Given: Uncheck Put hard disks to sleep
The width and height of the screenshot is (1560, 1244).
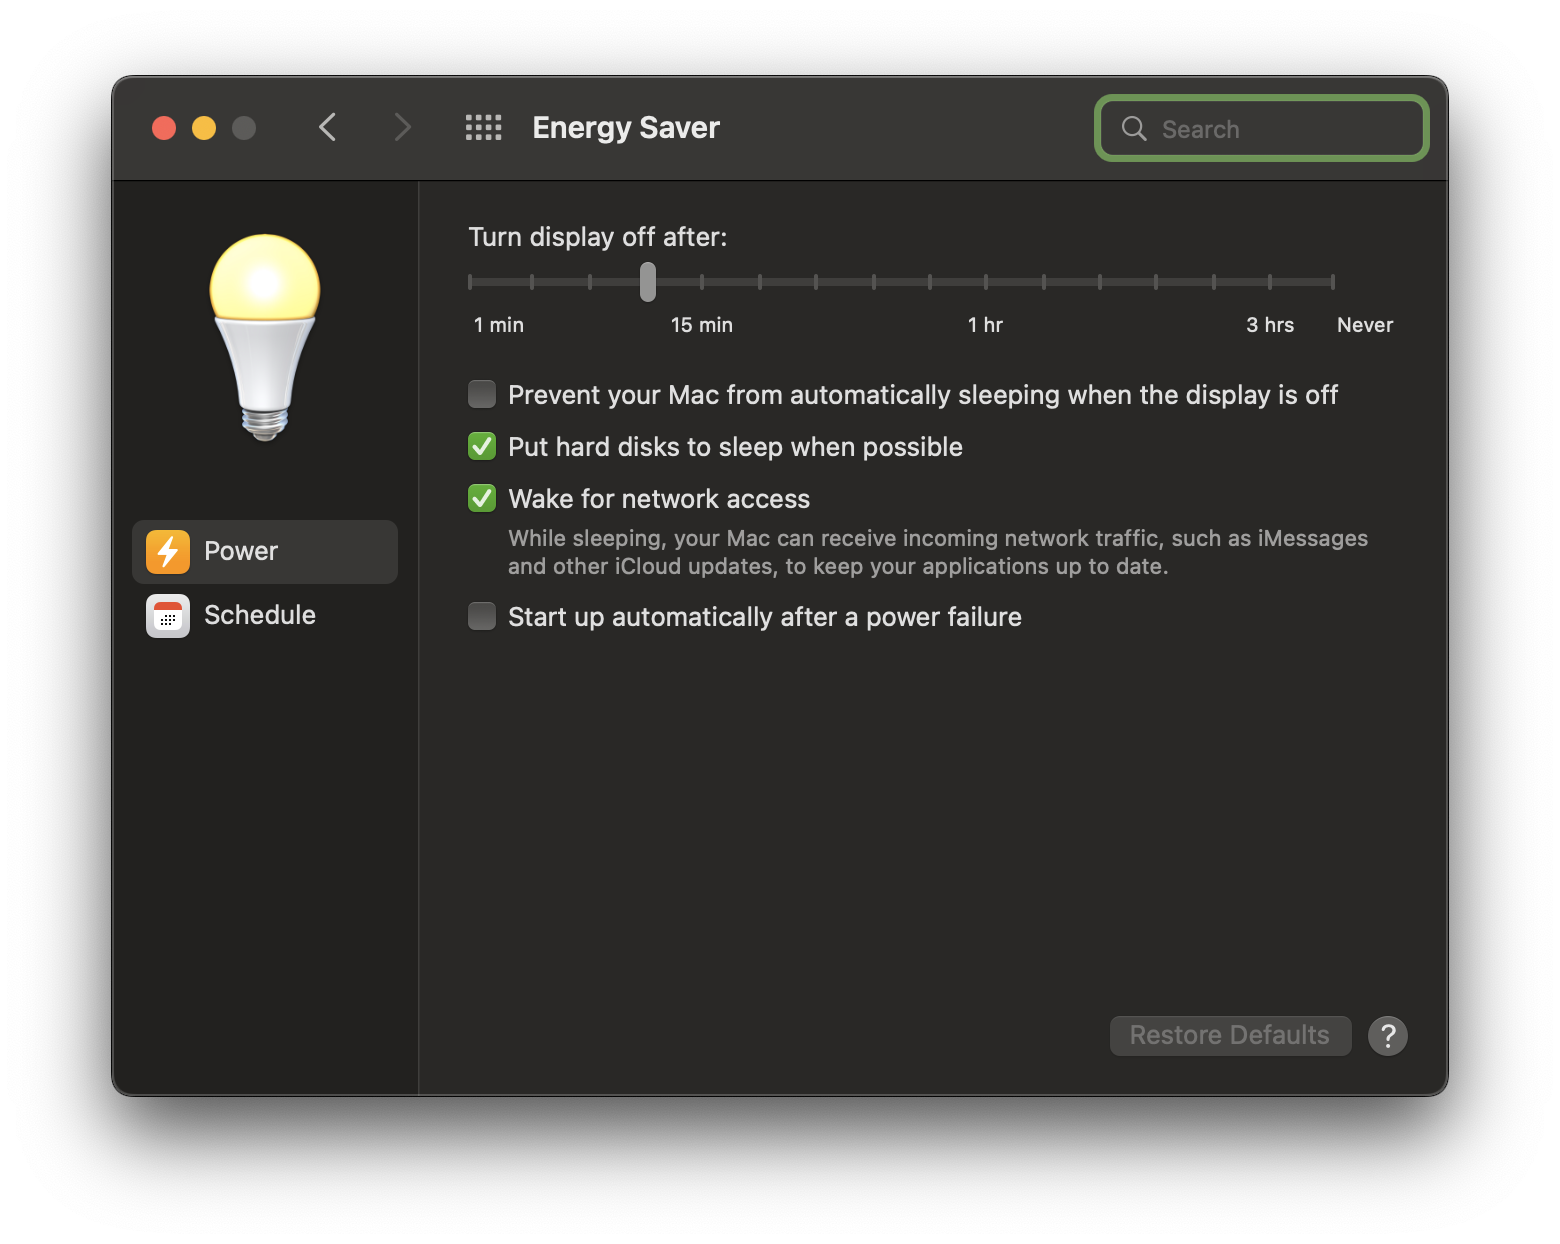Looking at the screenshot, I should click(x=482, y=446).
